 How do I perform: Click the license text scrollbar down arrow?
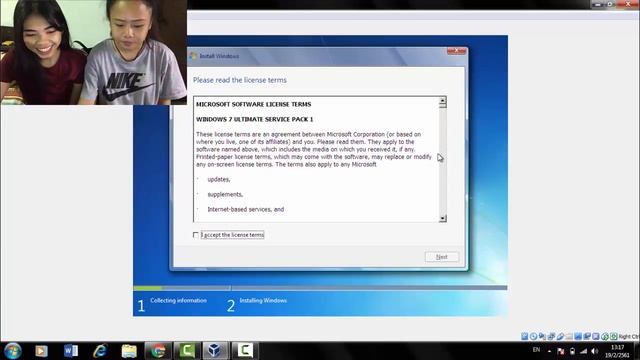click(442, 218)
